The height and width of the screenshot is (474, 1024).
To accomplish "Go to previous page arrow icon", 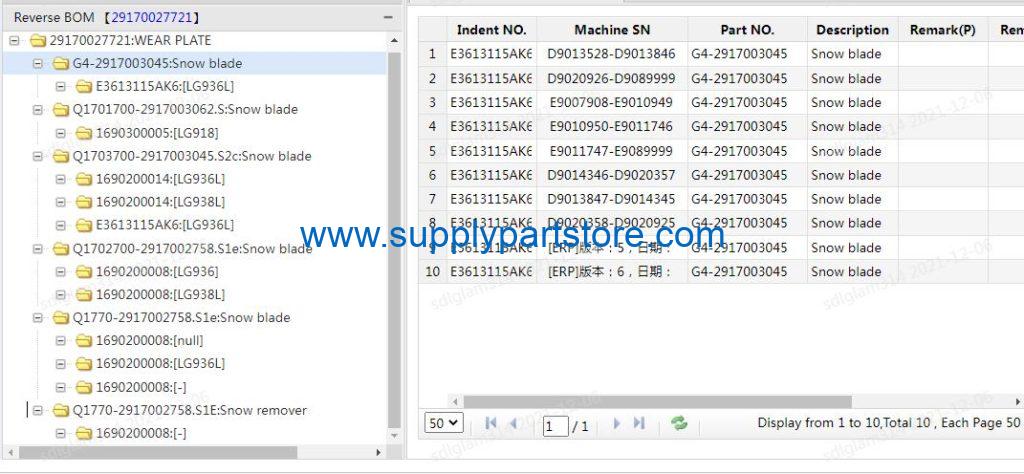I will 514,424.
